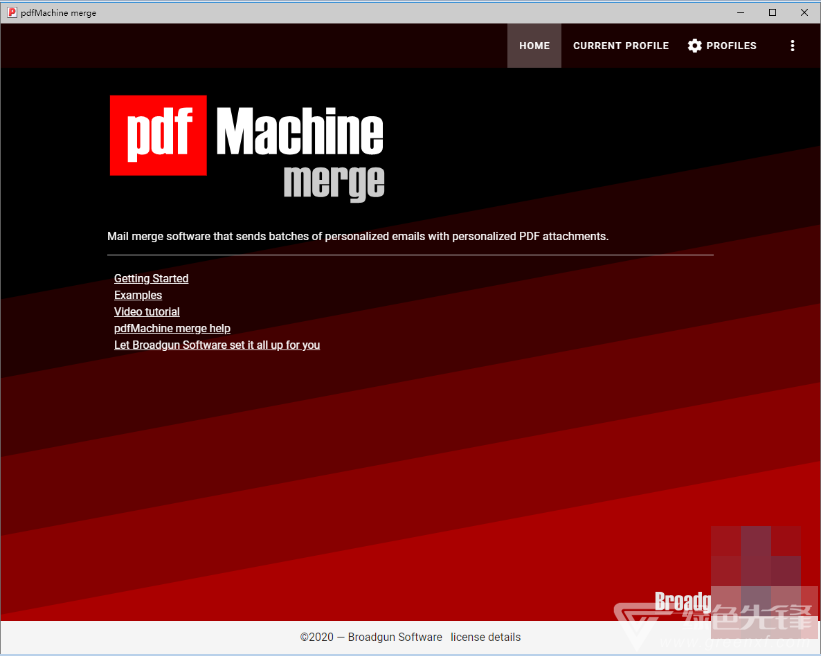Viewport: 821px width, 656px height.
Task: View the license details in footer
Action: (485, 637)
